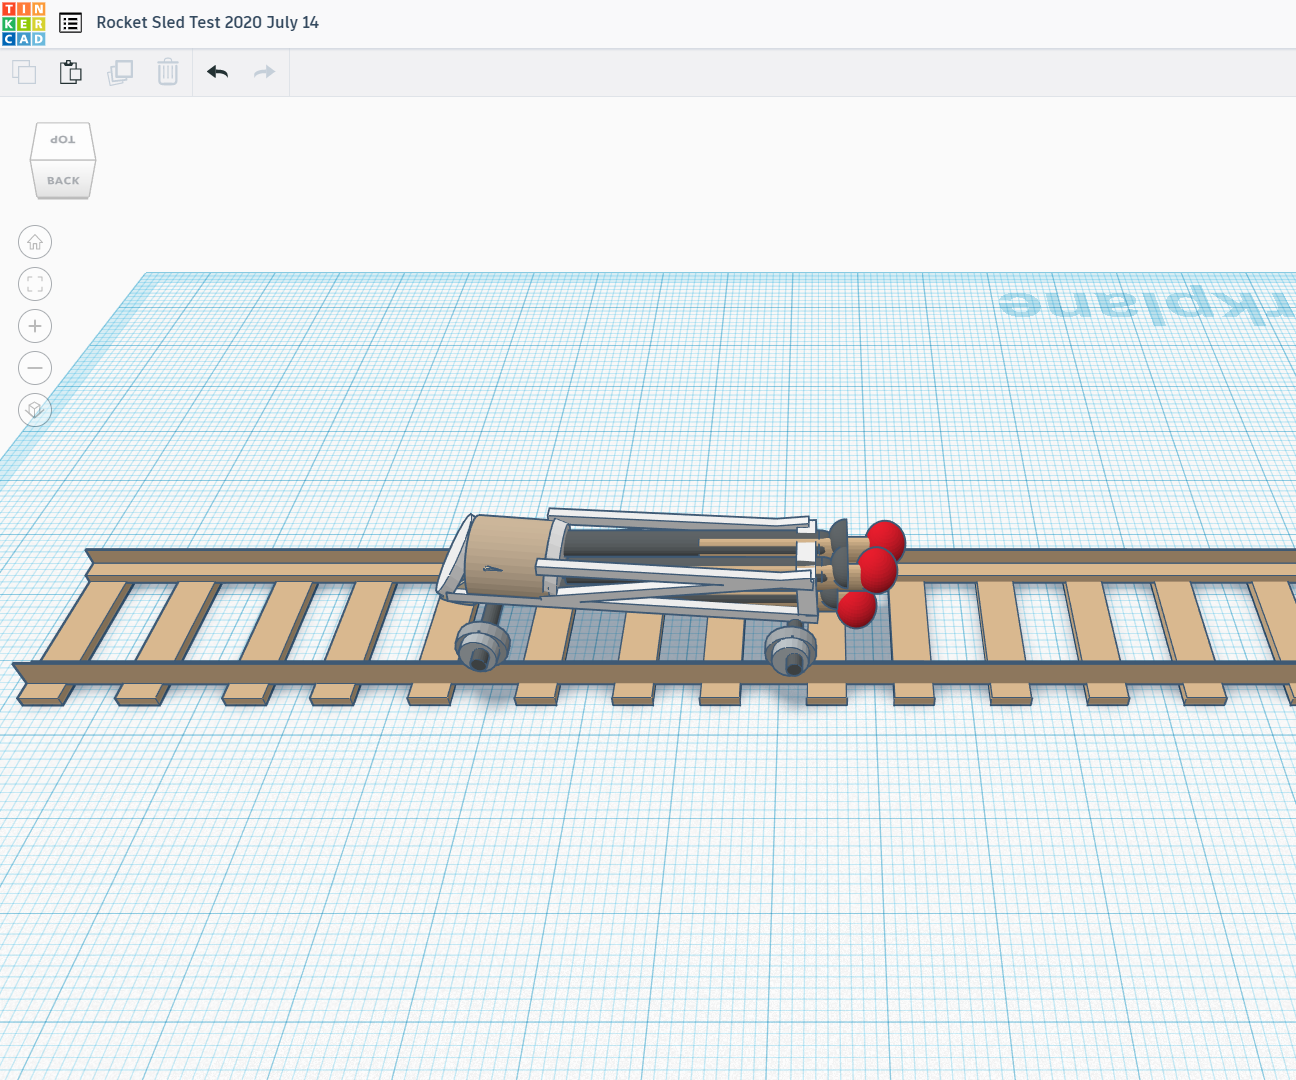Viewport: 1296px width, 1080px height.
Task: Click the Redo arrow icon
Action: click(x=263, y=72)
